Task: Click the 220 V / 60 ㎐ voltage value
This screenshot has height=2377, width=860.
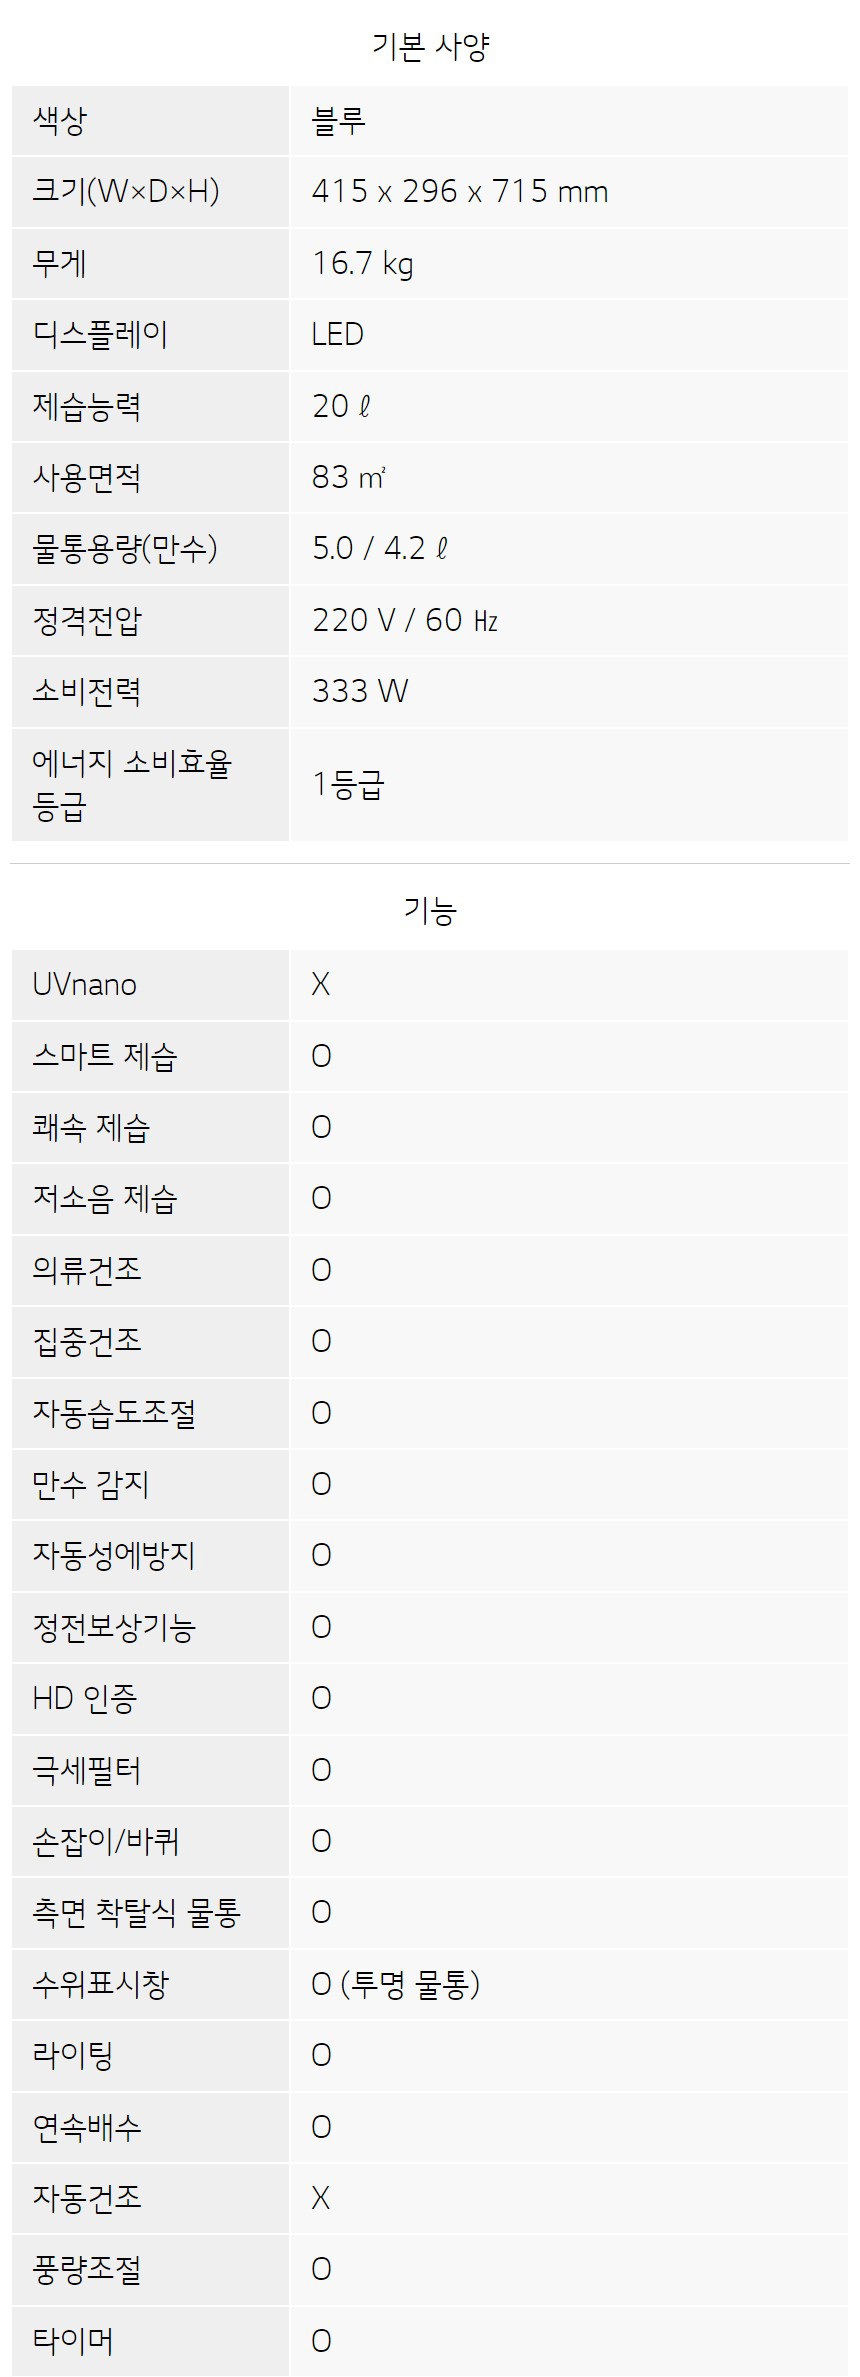Action: pyautogui.click(x=405, y=620)
